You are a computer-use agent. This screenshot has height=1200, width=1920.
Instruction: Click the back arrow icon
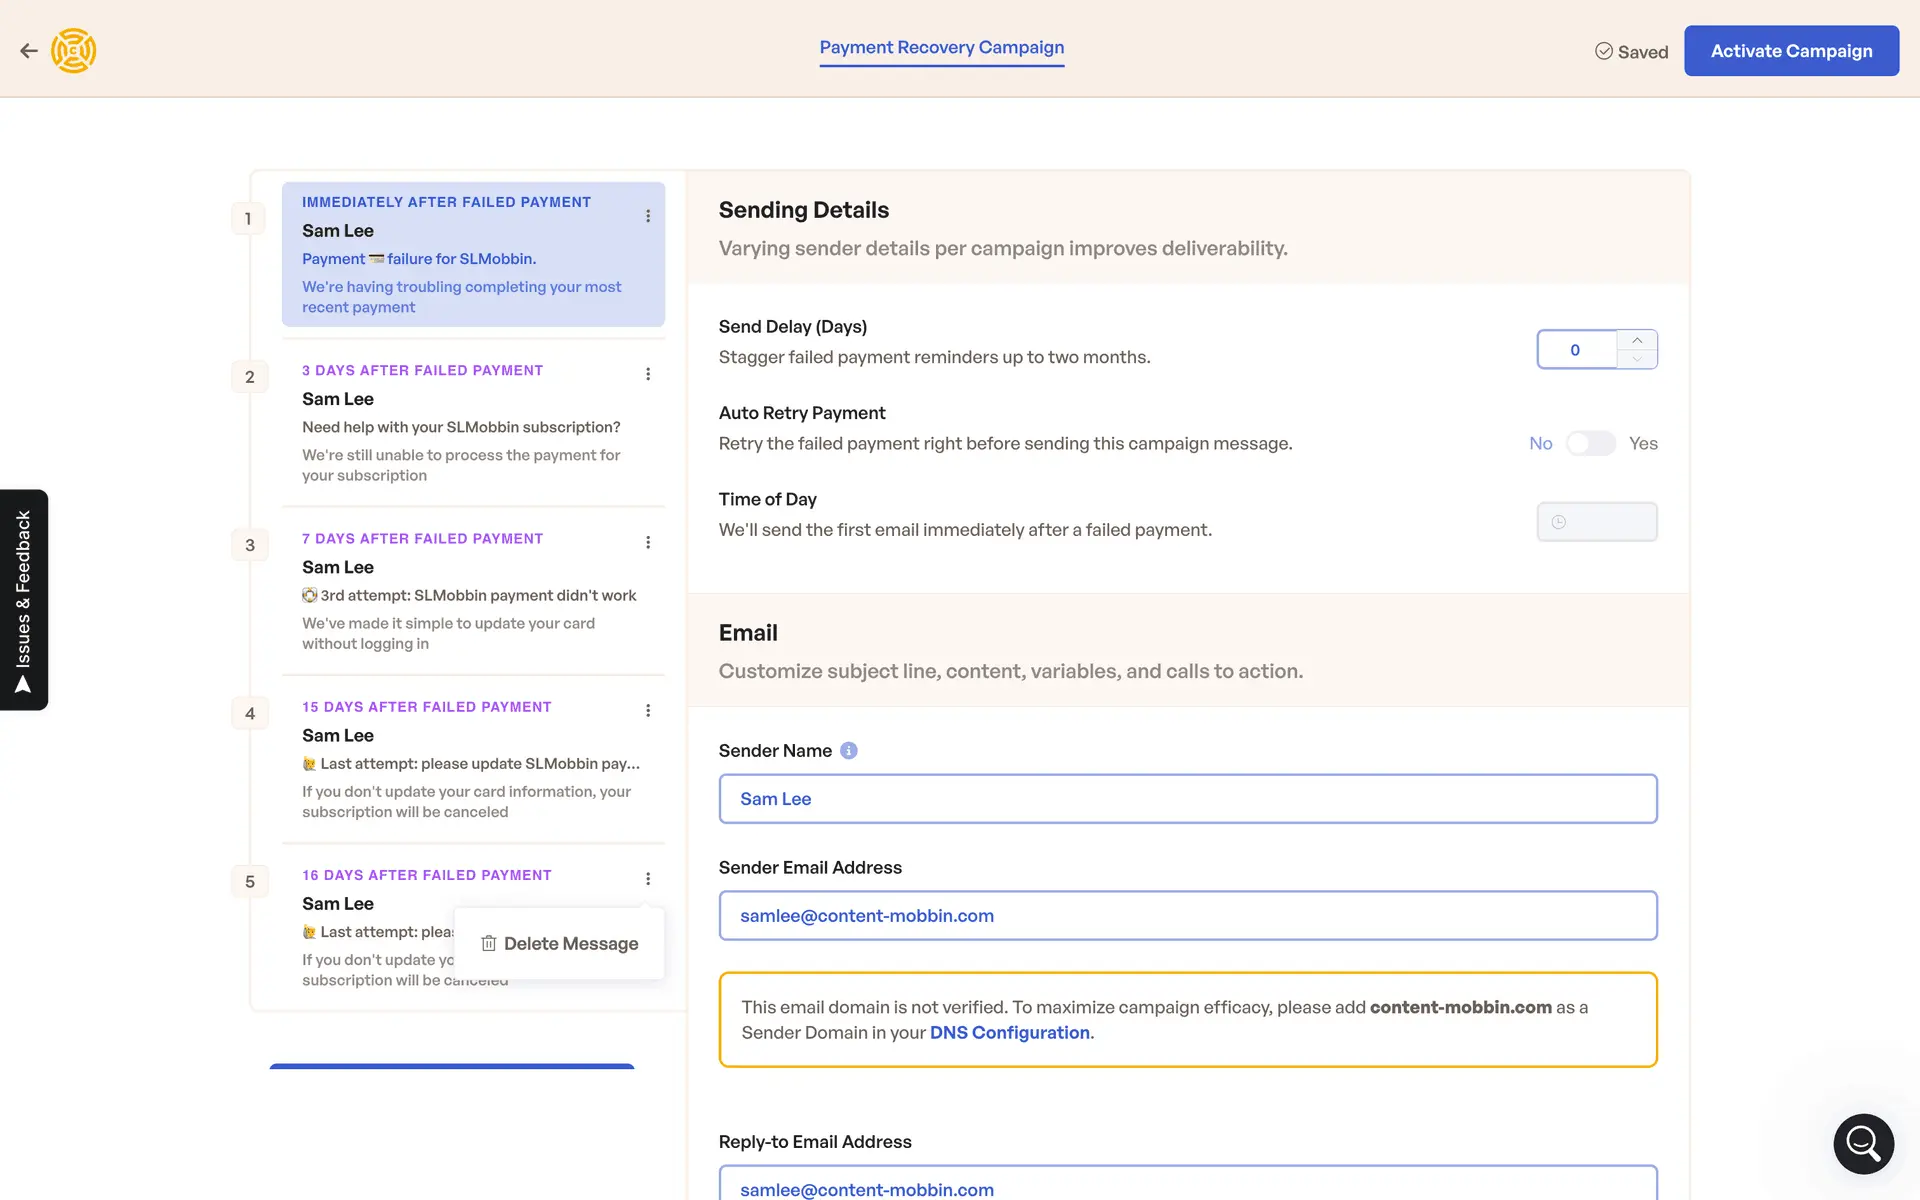click(x=29, y=51)
